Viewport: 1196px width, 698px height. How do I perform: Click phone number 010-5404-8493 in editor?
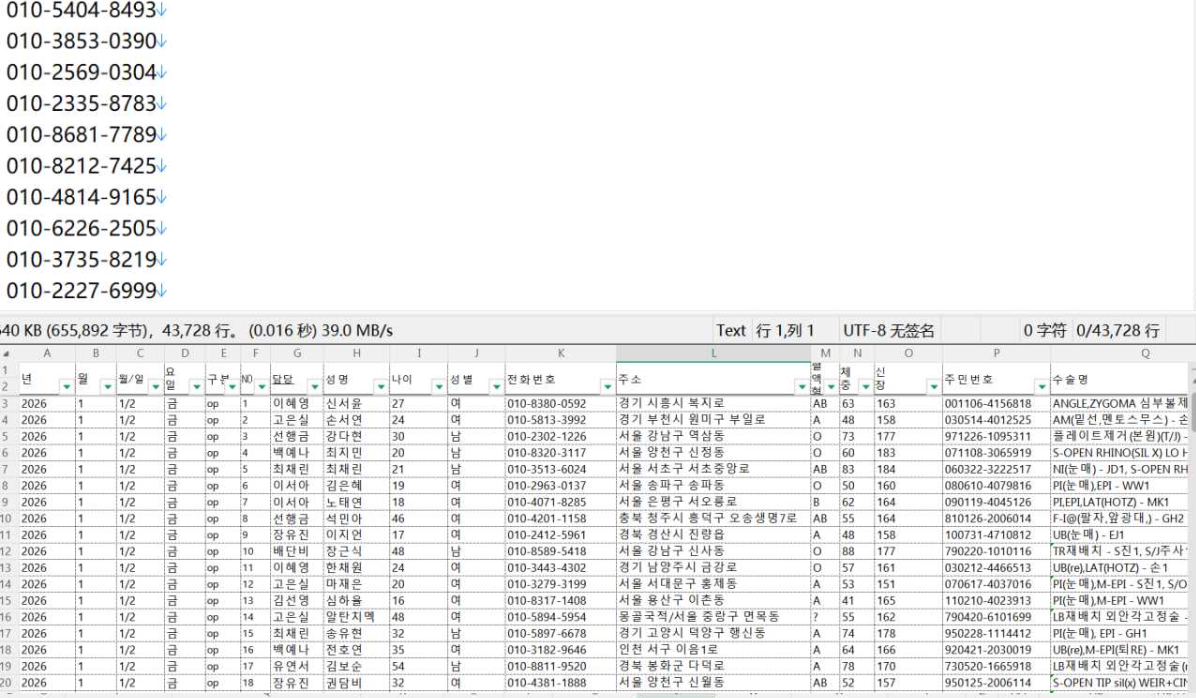click(x=82, y=10)
